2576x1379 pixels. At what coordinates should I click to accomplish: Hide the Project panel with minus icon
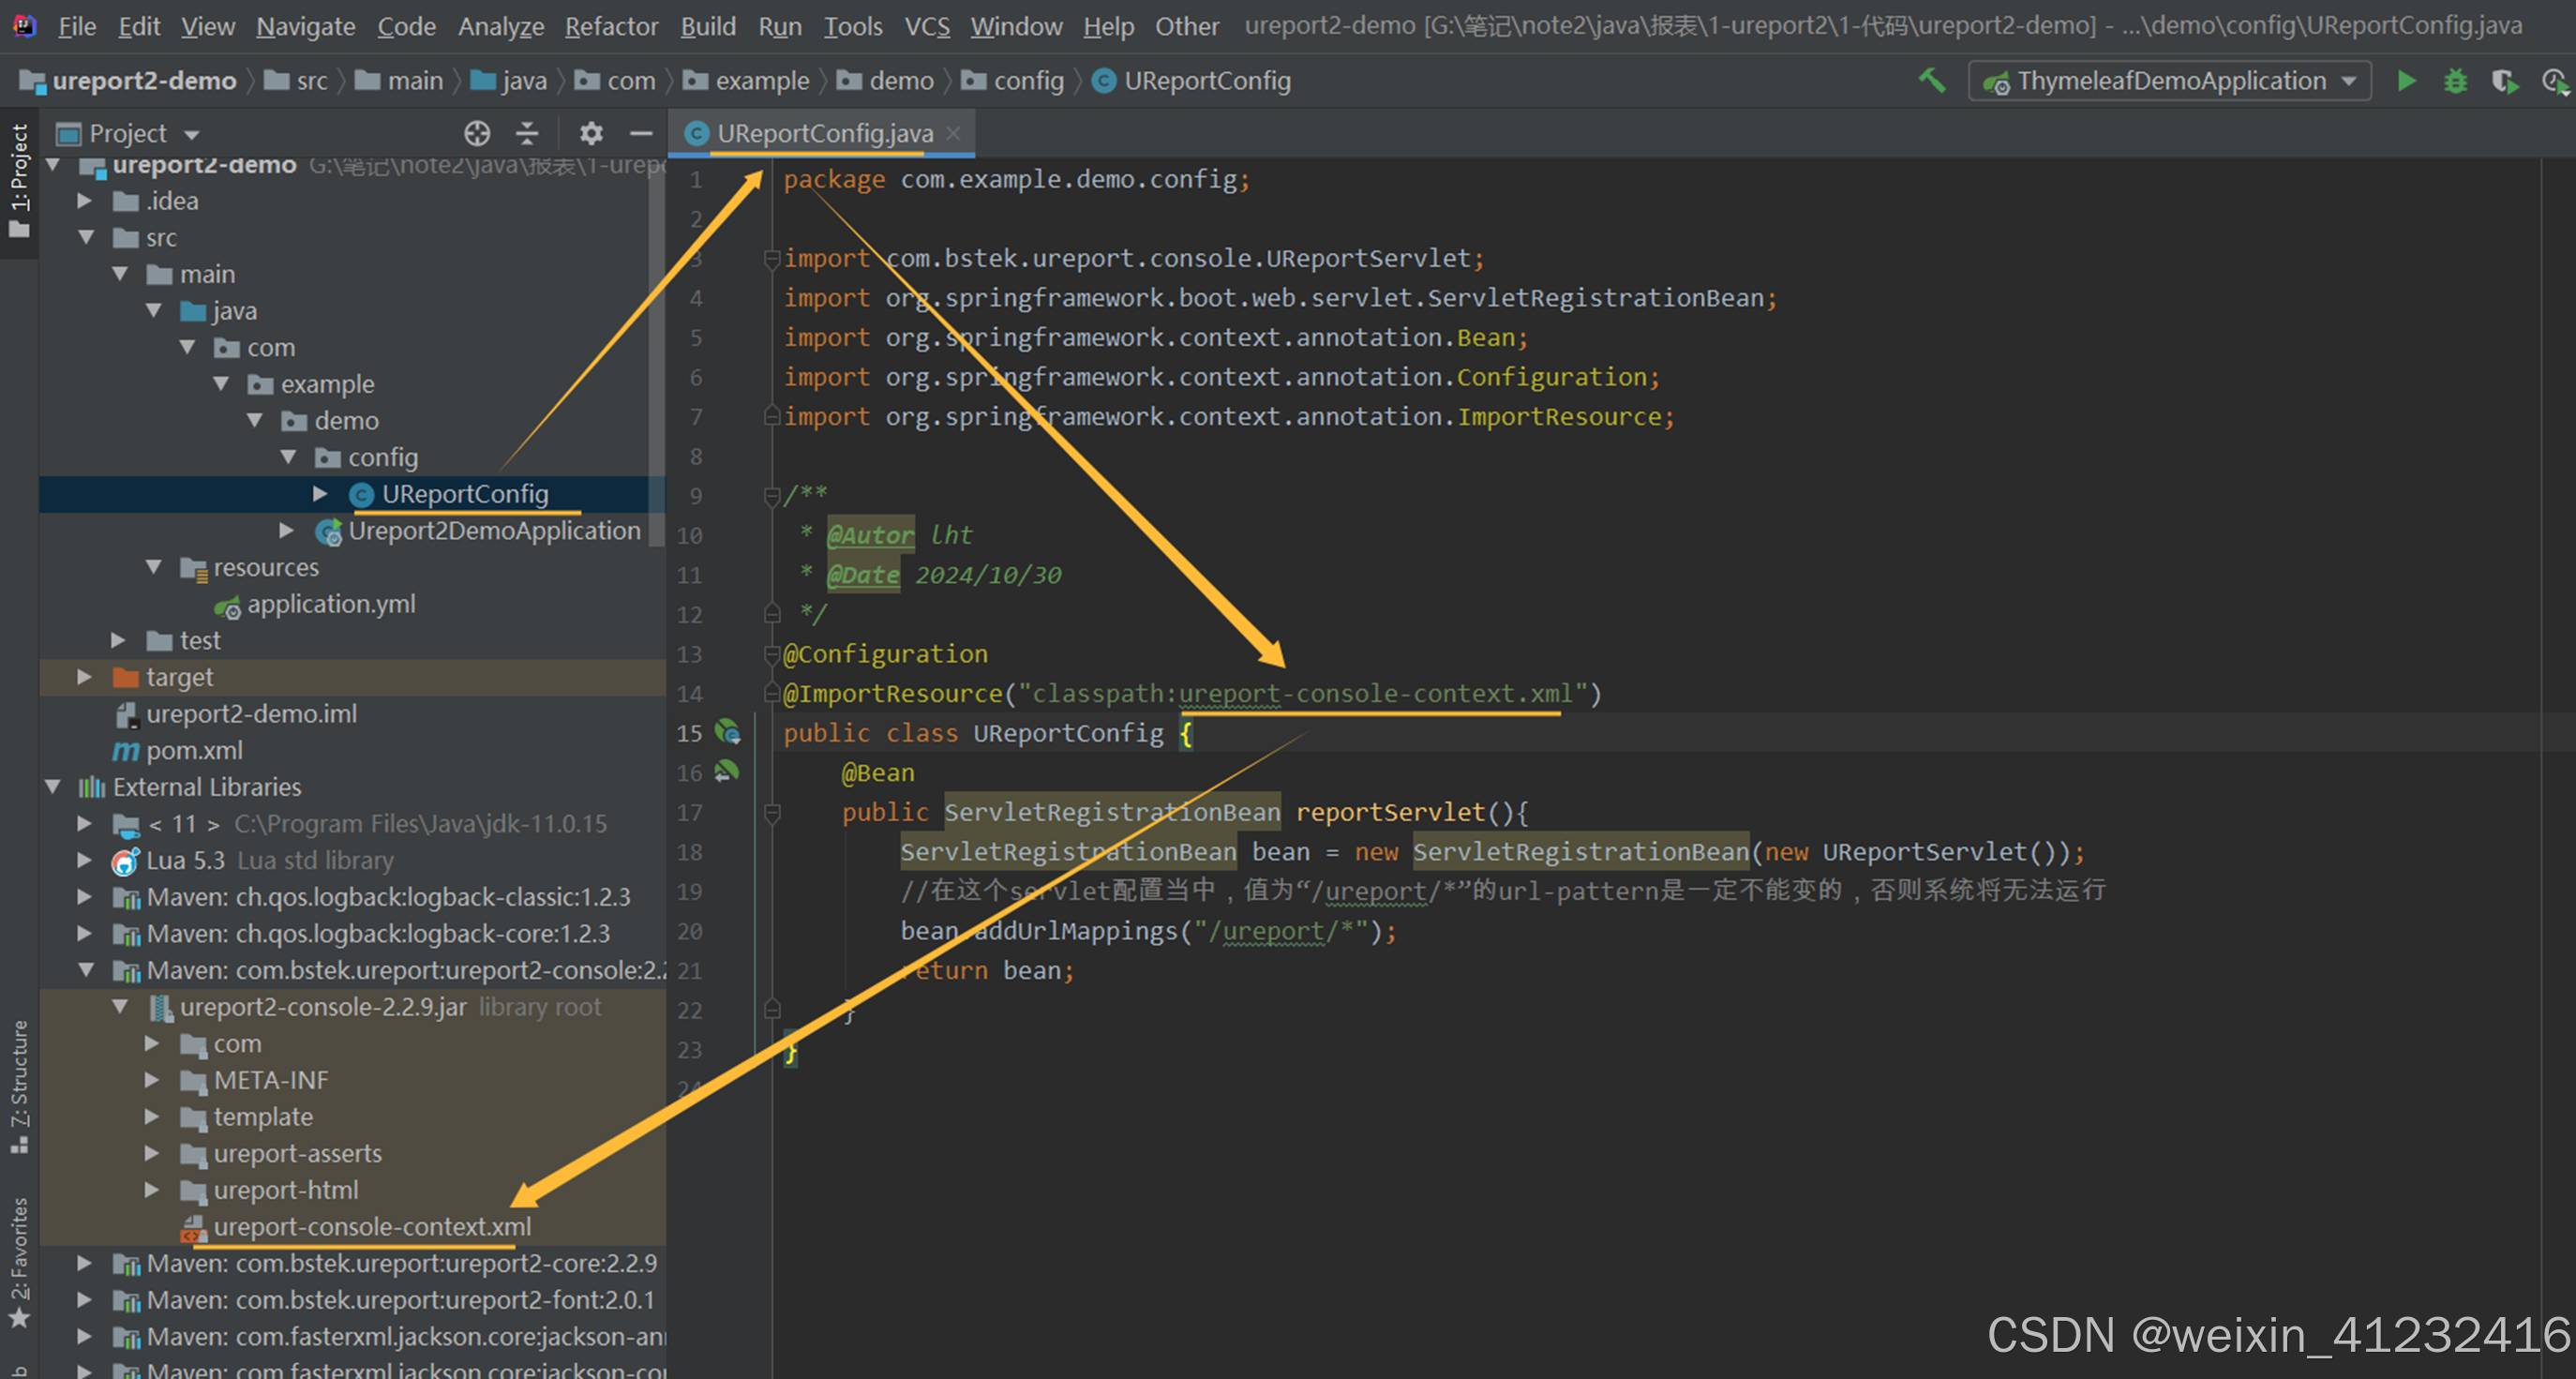coord(641,133)
